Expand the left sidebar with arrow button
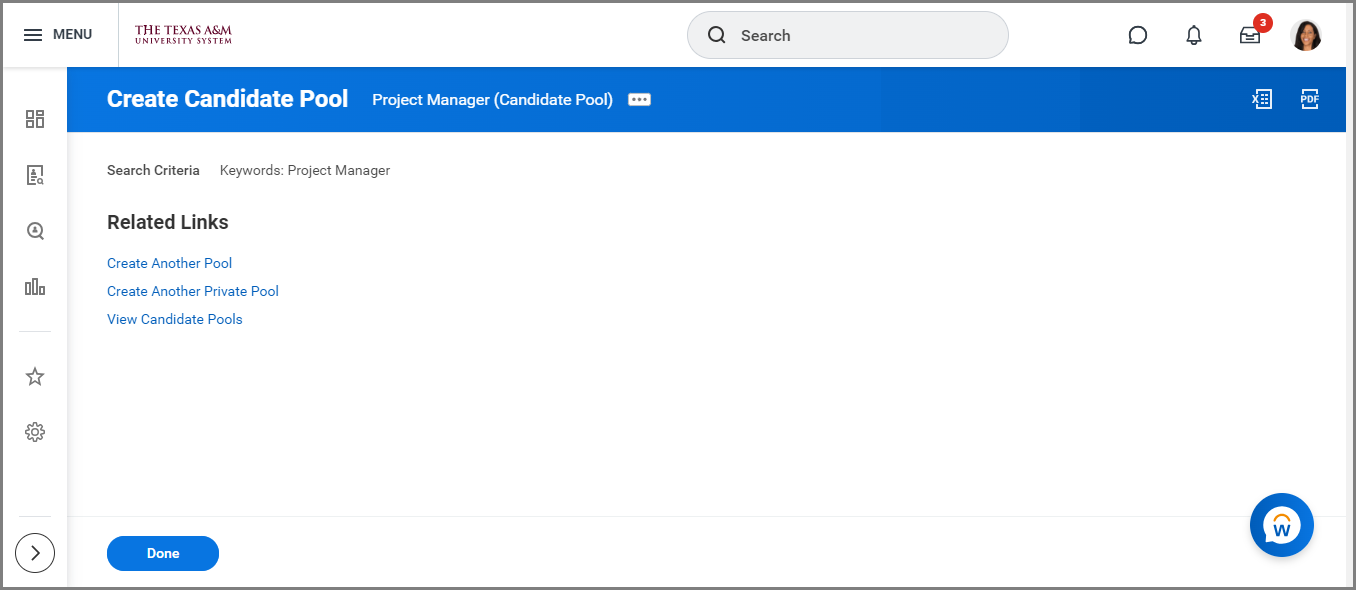The width and height of the screenshot is (1356, 590). click(35, 552)
